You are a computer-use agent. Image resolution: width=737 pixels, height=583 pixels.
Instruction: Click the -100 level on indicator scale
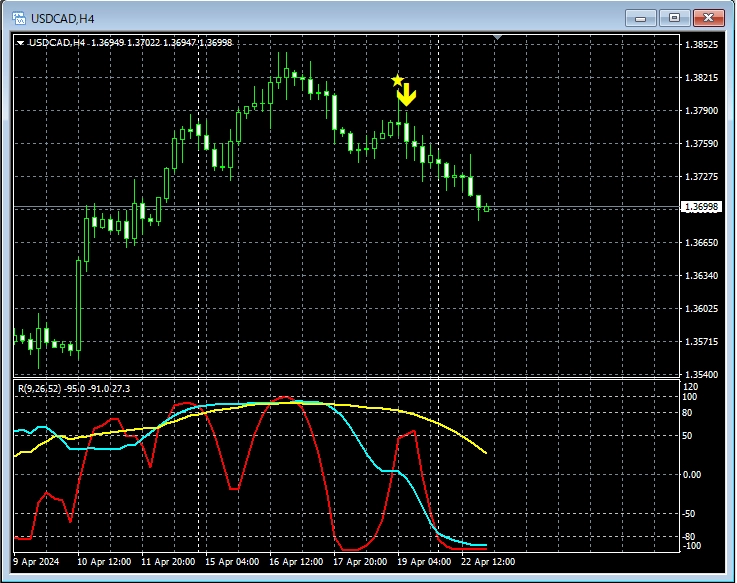pyautogui.click(x=691, y=546)
